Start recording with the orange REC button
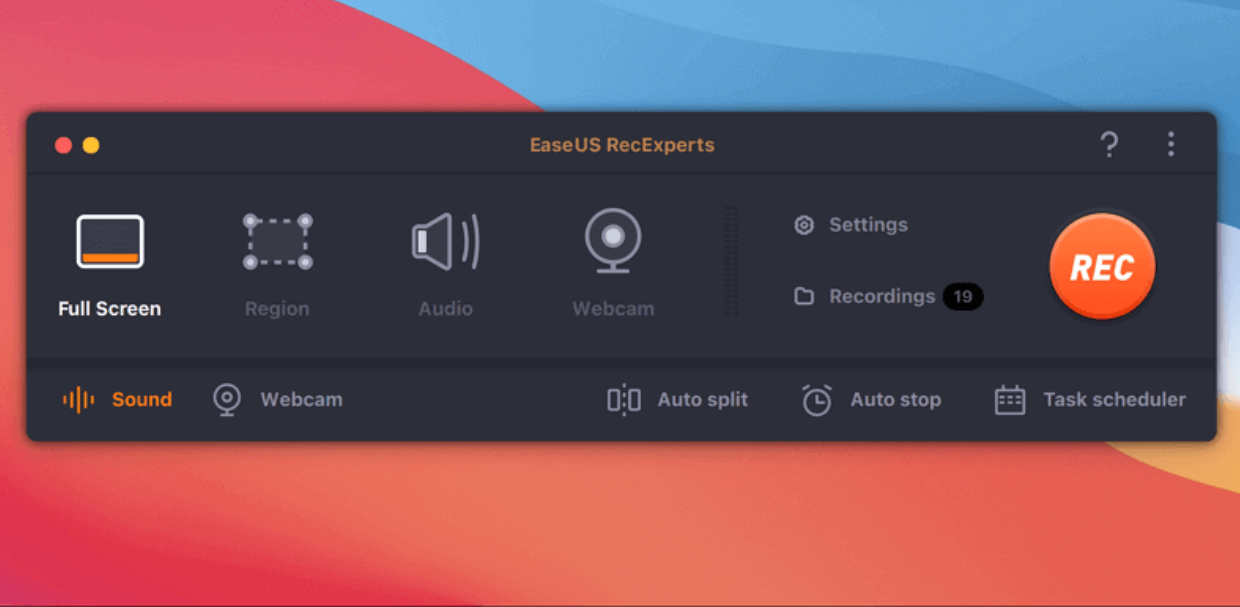The image size is (1240, 607). pyautogui.click(x=1102, y=267)
